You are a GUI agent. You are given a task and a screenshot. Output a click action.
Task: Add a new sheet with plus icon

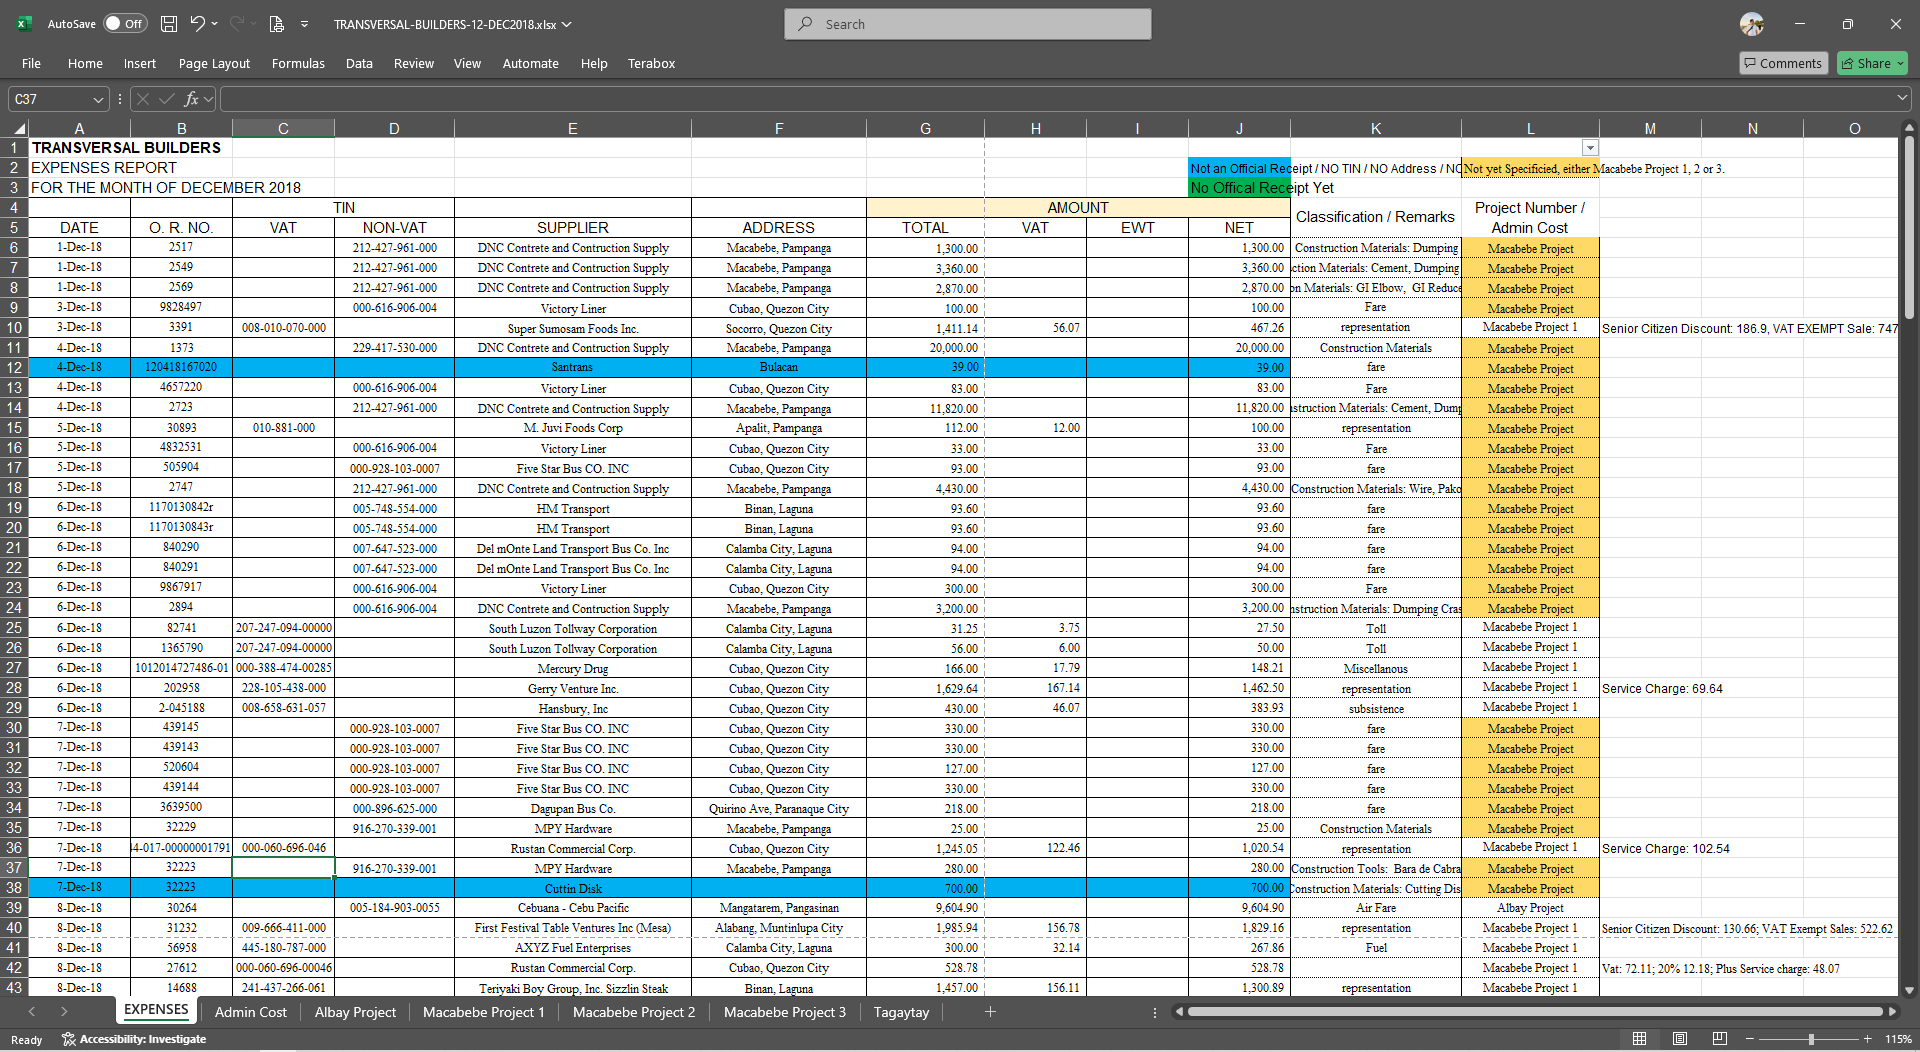990,1012
